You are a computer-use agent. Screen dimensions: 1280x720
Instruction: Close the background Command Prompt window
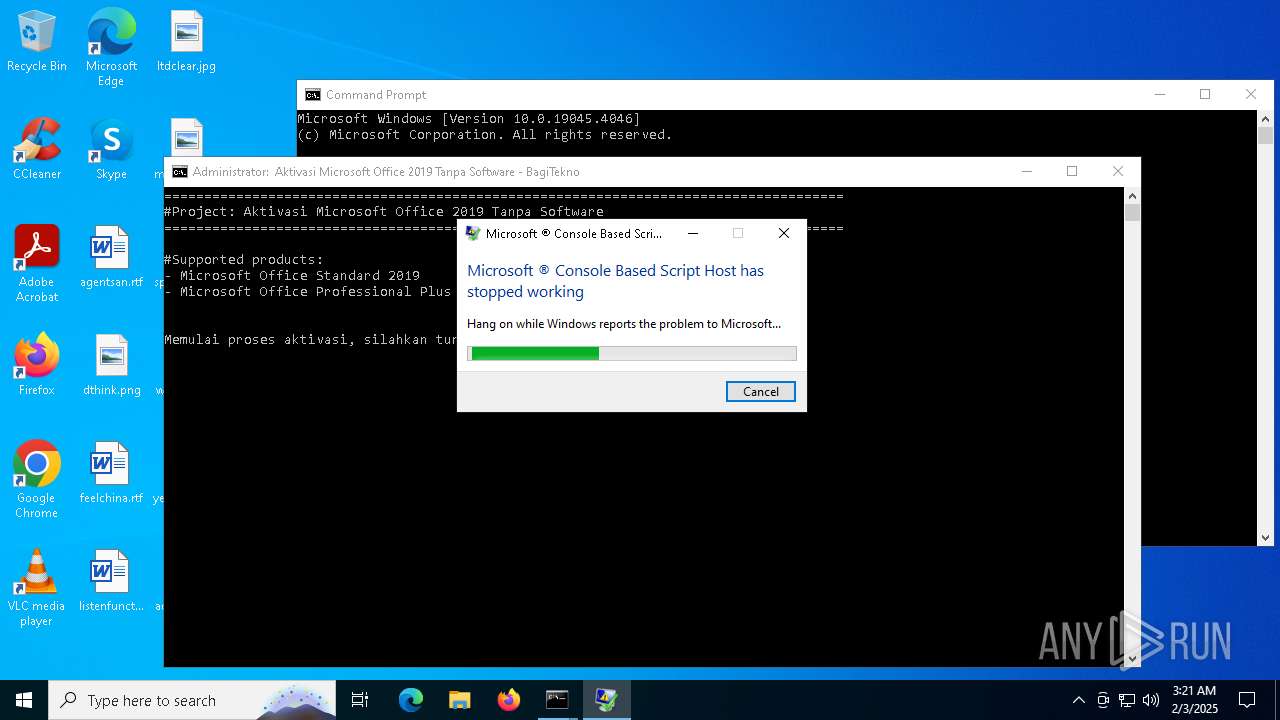(x=1251, y=95)
